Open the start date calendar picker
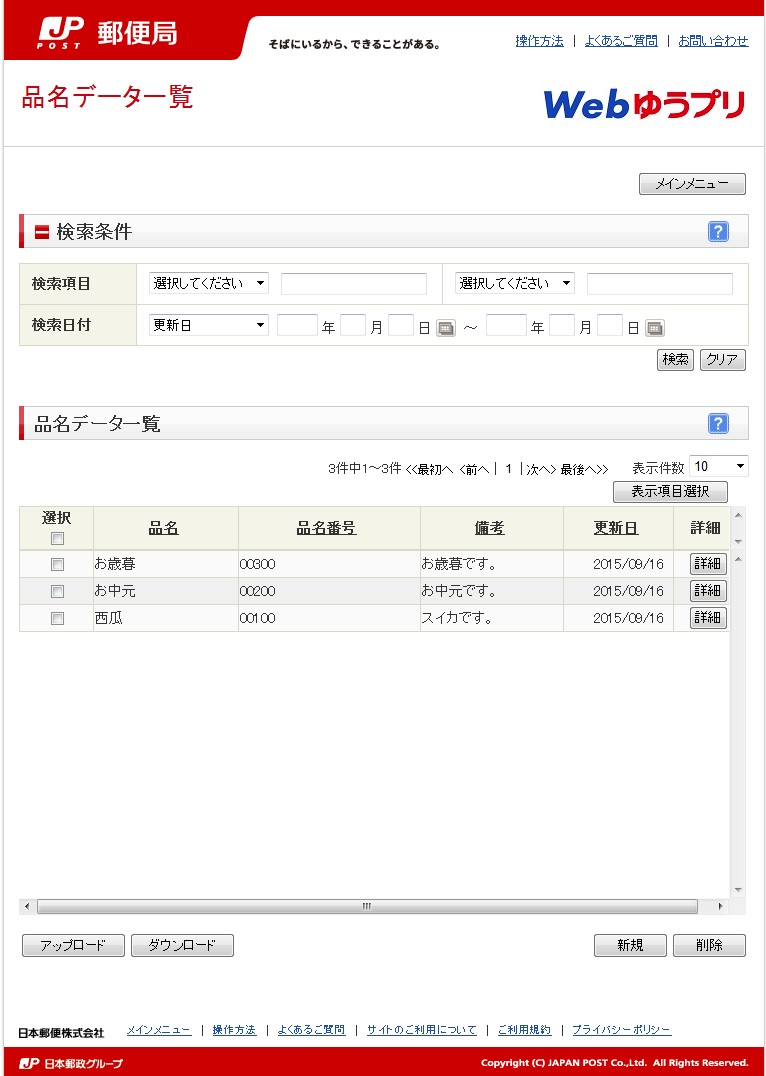The height and width of the screenshot is (1076, 766). point(446,328)
